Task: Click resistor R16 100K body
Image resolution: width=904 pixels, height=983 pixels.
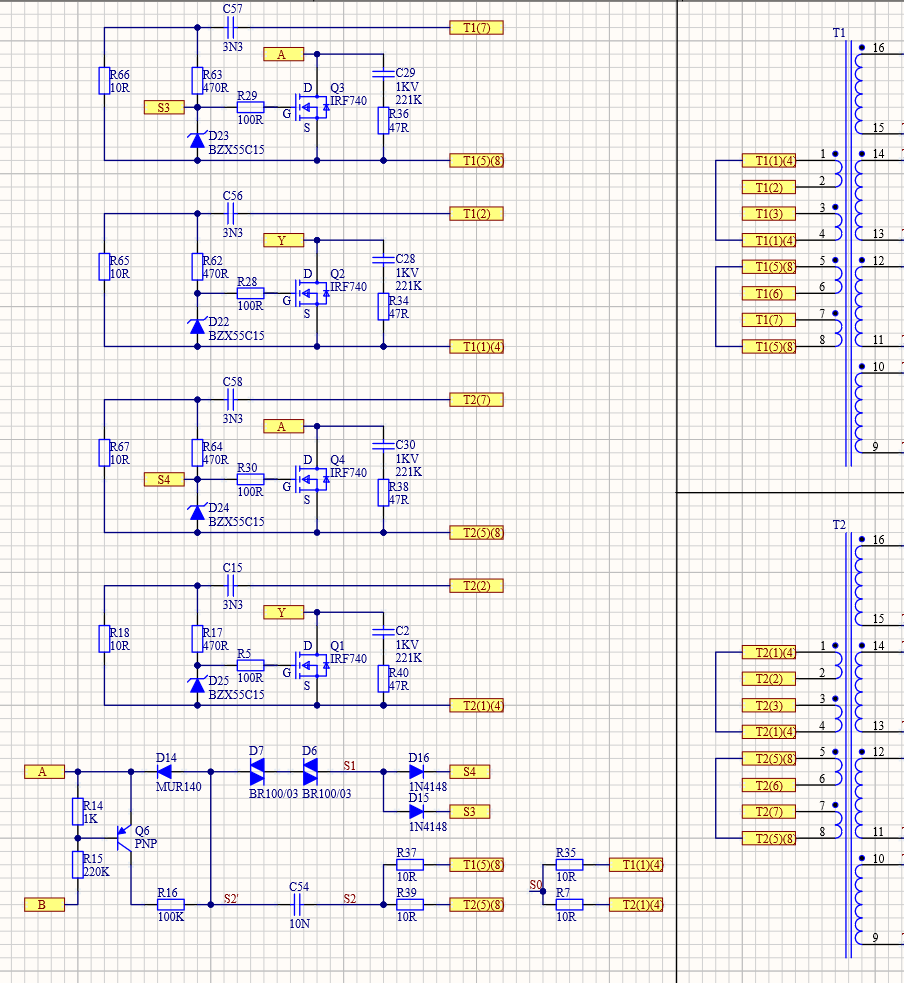Action: [171, 905]
